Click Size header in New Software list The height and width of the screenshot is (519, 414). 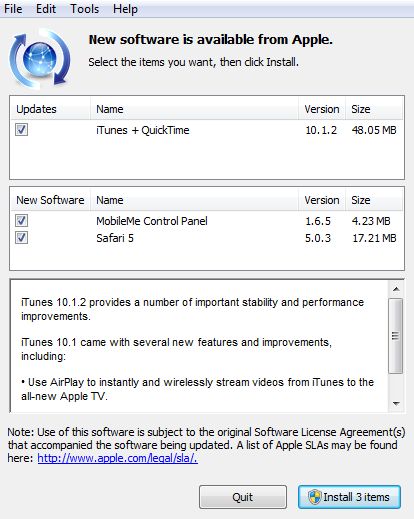click(x=374, y=200)
